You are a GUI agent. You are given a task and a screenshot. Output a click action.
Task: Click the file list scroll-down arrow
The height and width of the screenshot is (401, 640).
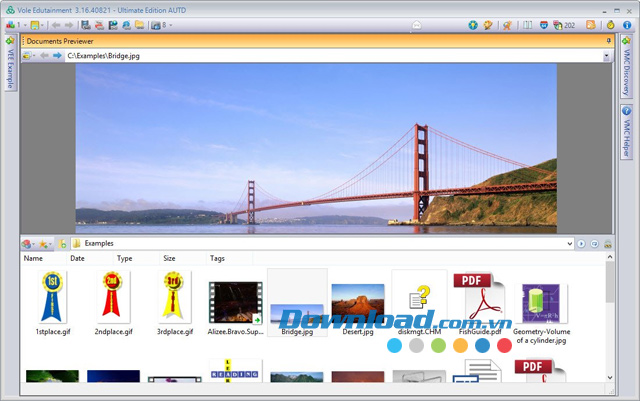click(610, 378)
